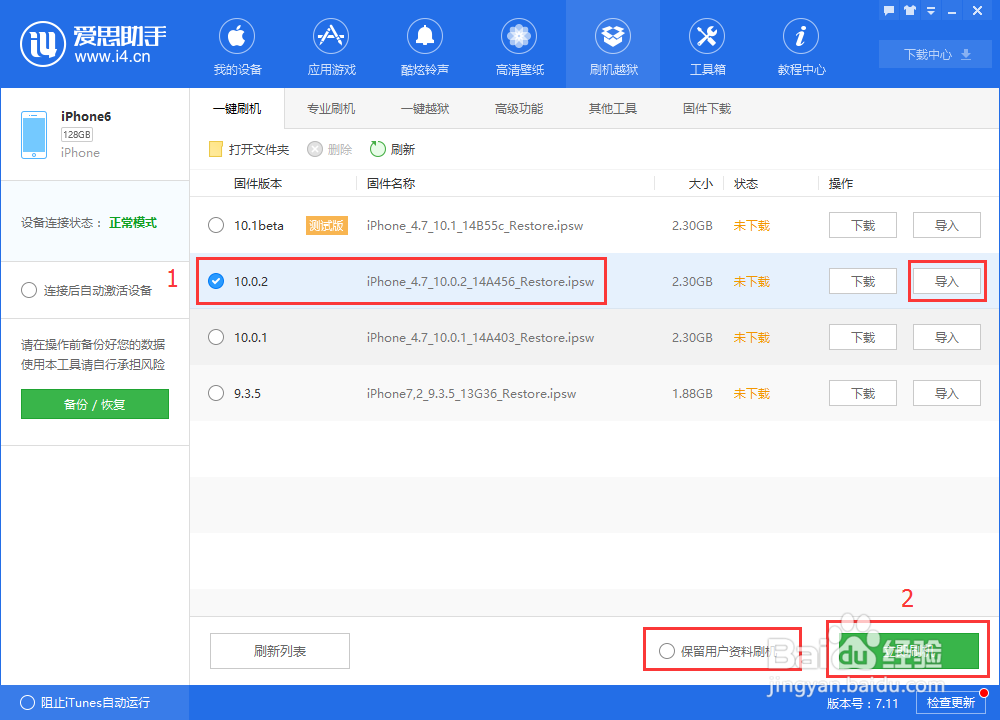1000x720 pixels.
Task: Click the 1.88GB size cell
Action: click(692, 393)
